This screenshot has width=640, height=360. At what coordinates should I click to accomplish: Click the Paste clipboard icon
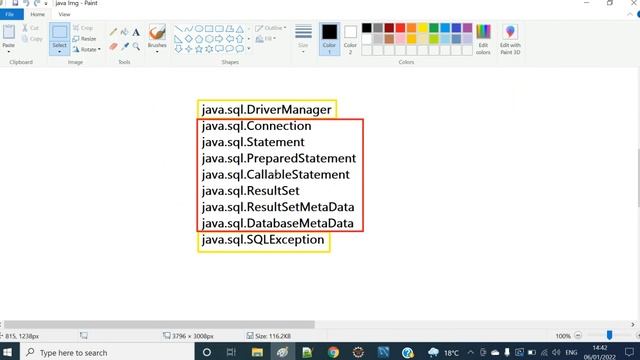pos(9,32)
